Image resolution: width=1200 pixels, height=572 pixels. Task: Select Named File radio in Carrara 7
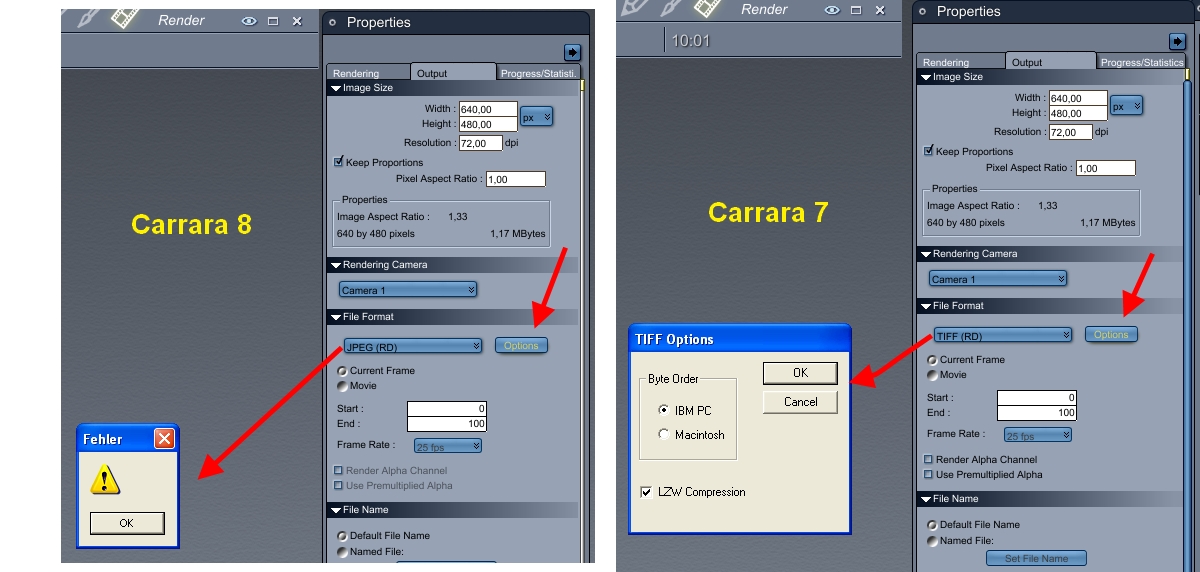pos(933,541)
